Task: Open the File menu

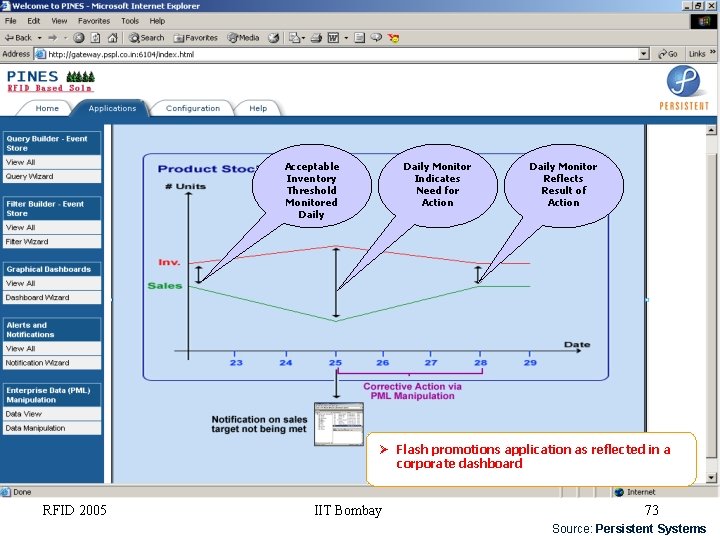Action: pos(11,21)
